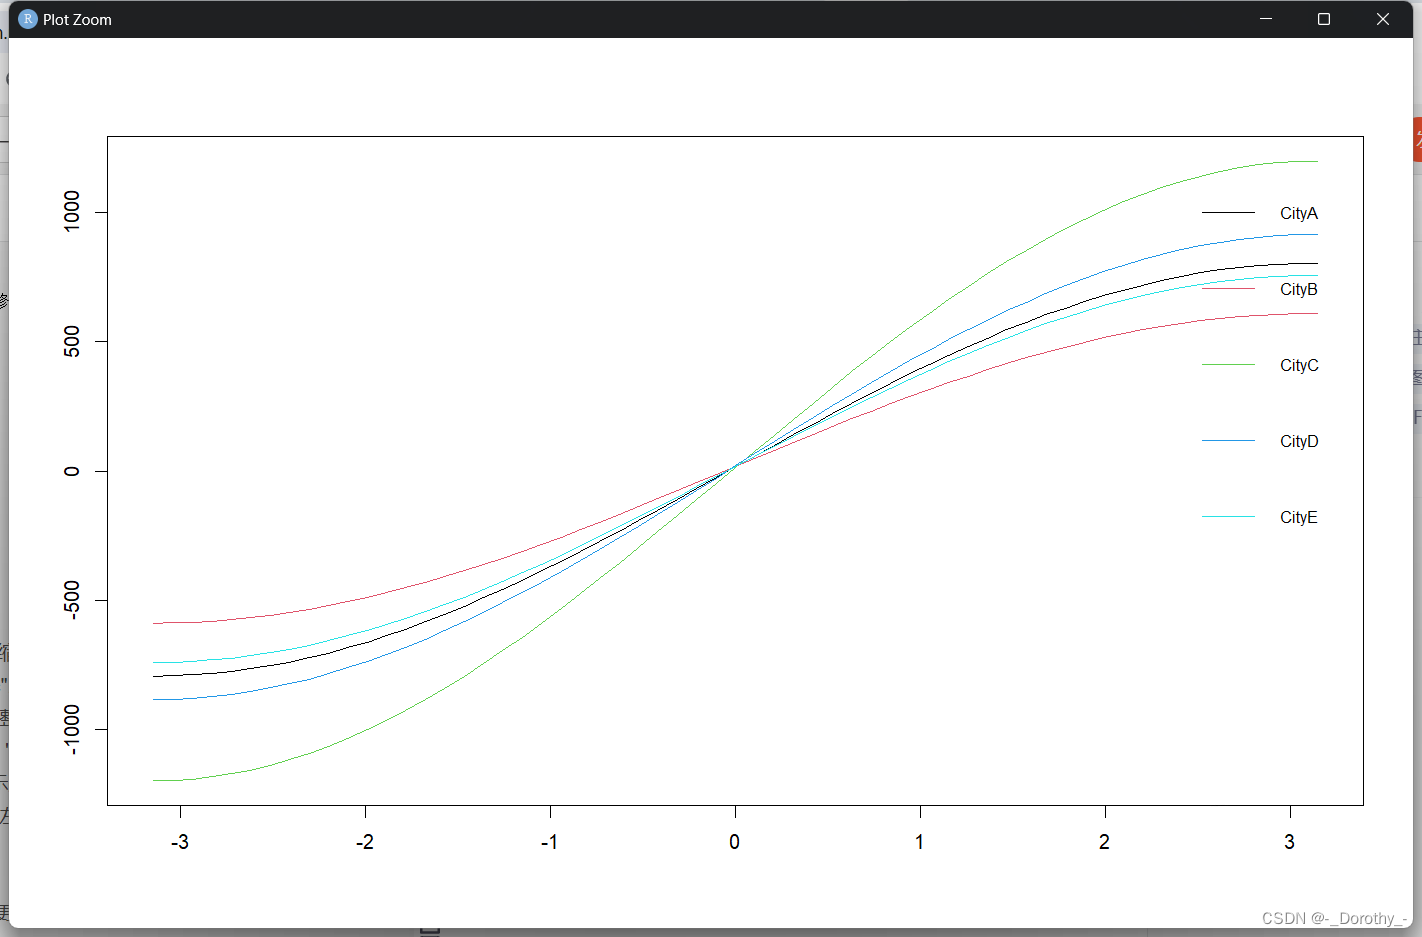The height and width of the screenshot is (937, 1422).
Task: Click the blue CityD legend line sample
Action: click(1228, 441)
